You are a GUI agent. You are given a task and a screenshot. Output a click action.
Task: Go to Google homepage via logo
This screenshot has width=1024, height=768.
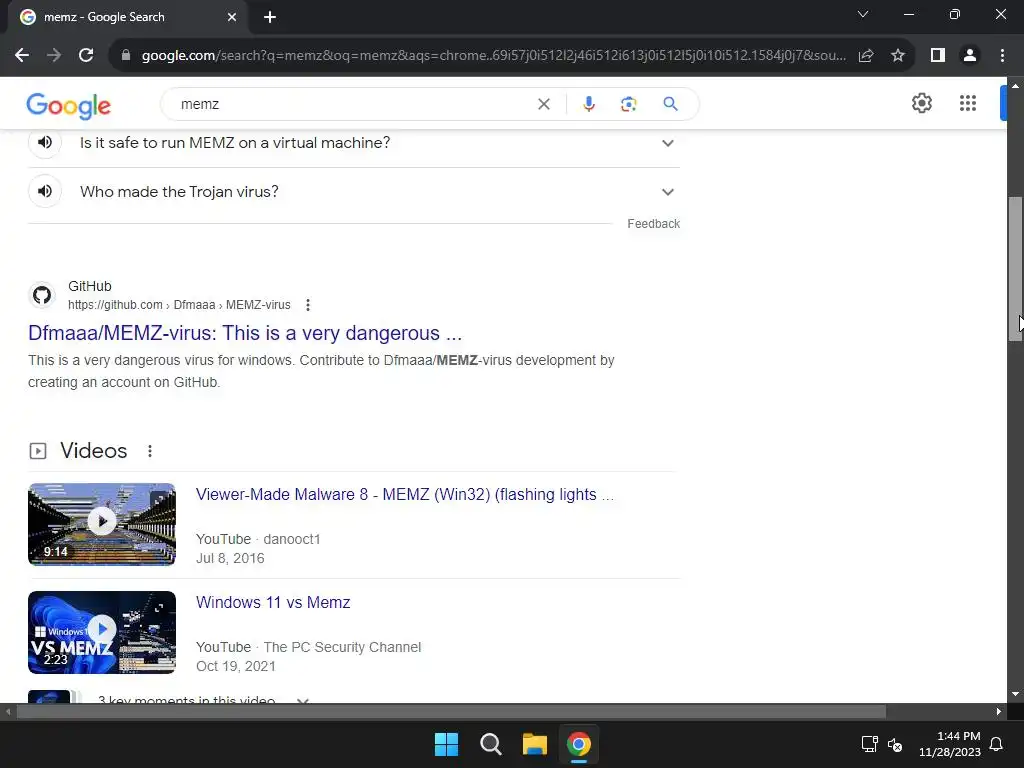(x=69, y=105)
